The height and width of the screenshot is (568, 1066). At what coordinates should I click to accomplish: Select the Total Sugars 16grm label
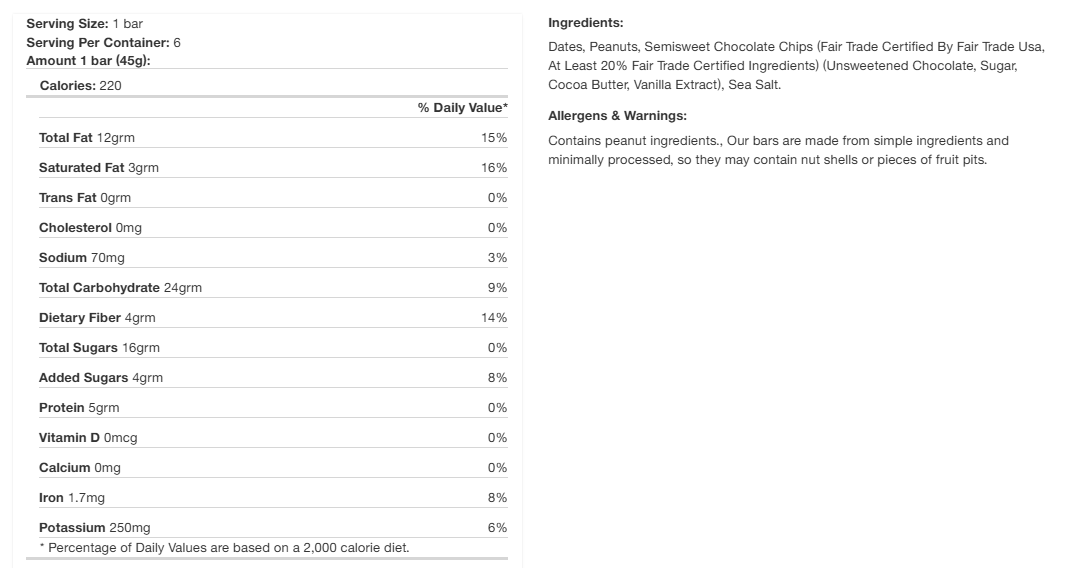(99, 348)
